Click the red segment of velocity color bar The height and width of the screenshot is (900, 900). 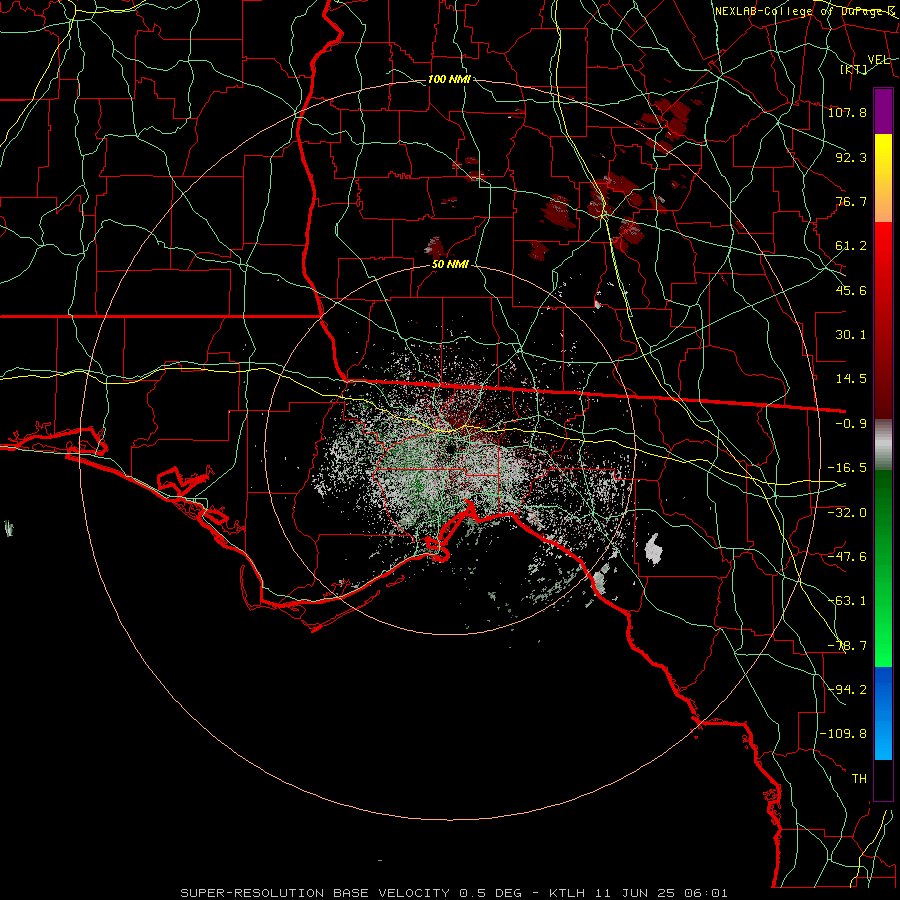[x=883, y=320]
